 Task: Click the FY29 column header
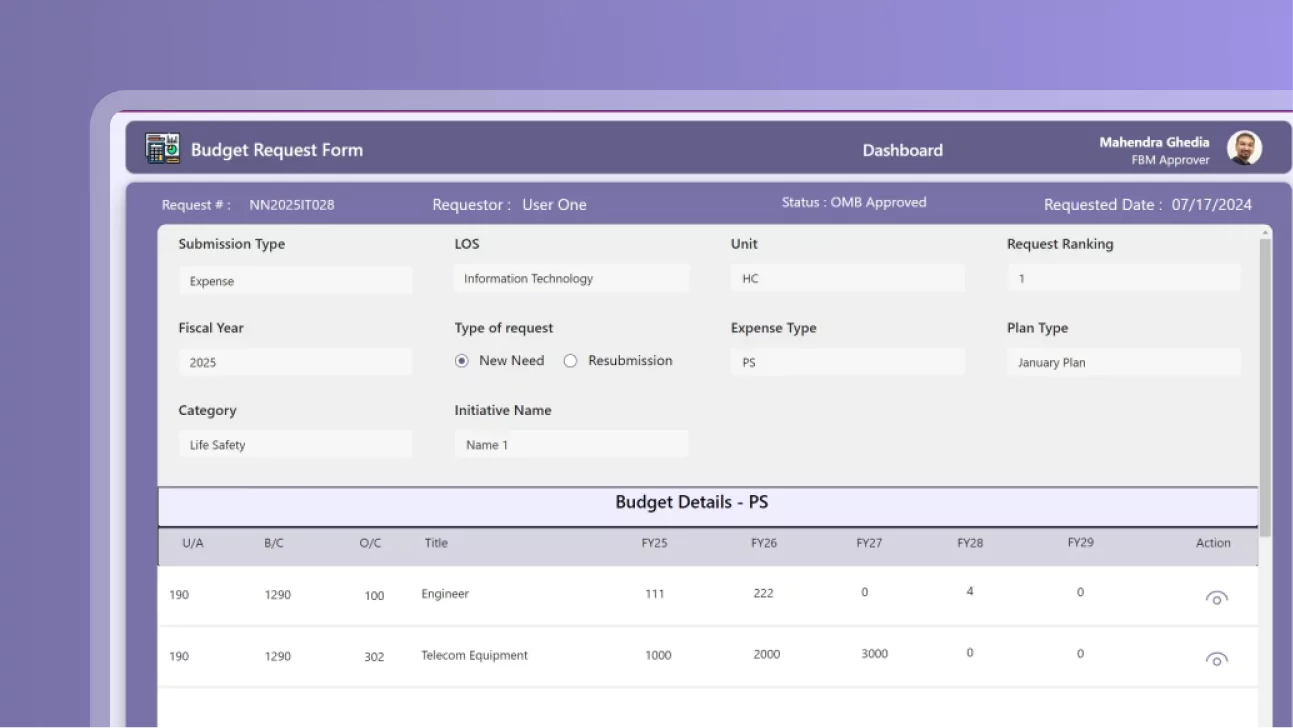1080,543
